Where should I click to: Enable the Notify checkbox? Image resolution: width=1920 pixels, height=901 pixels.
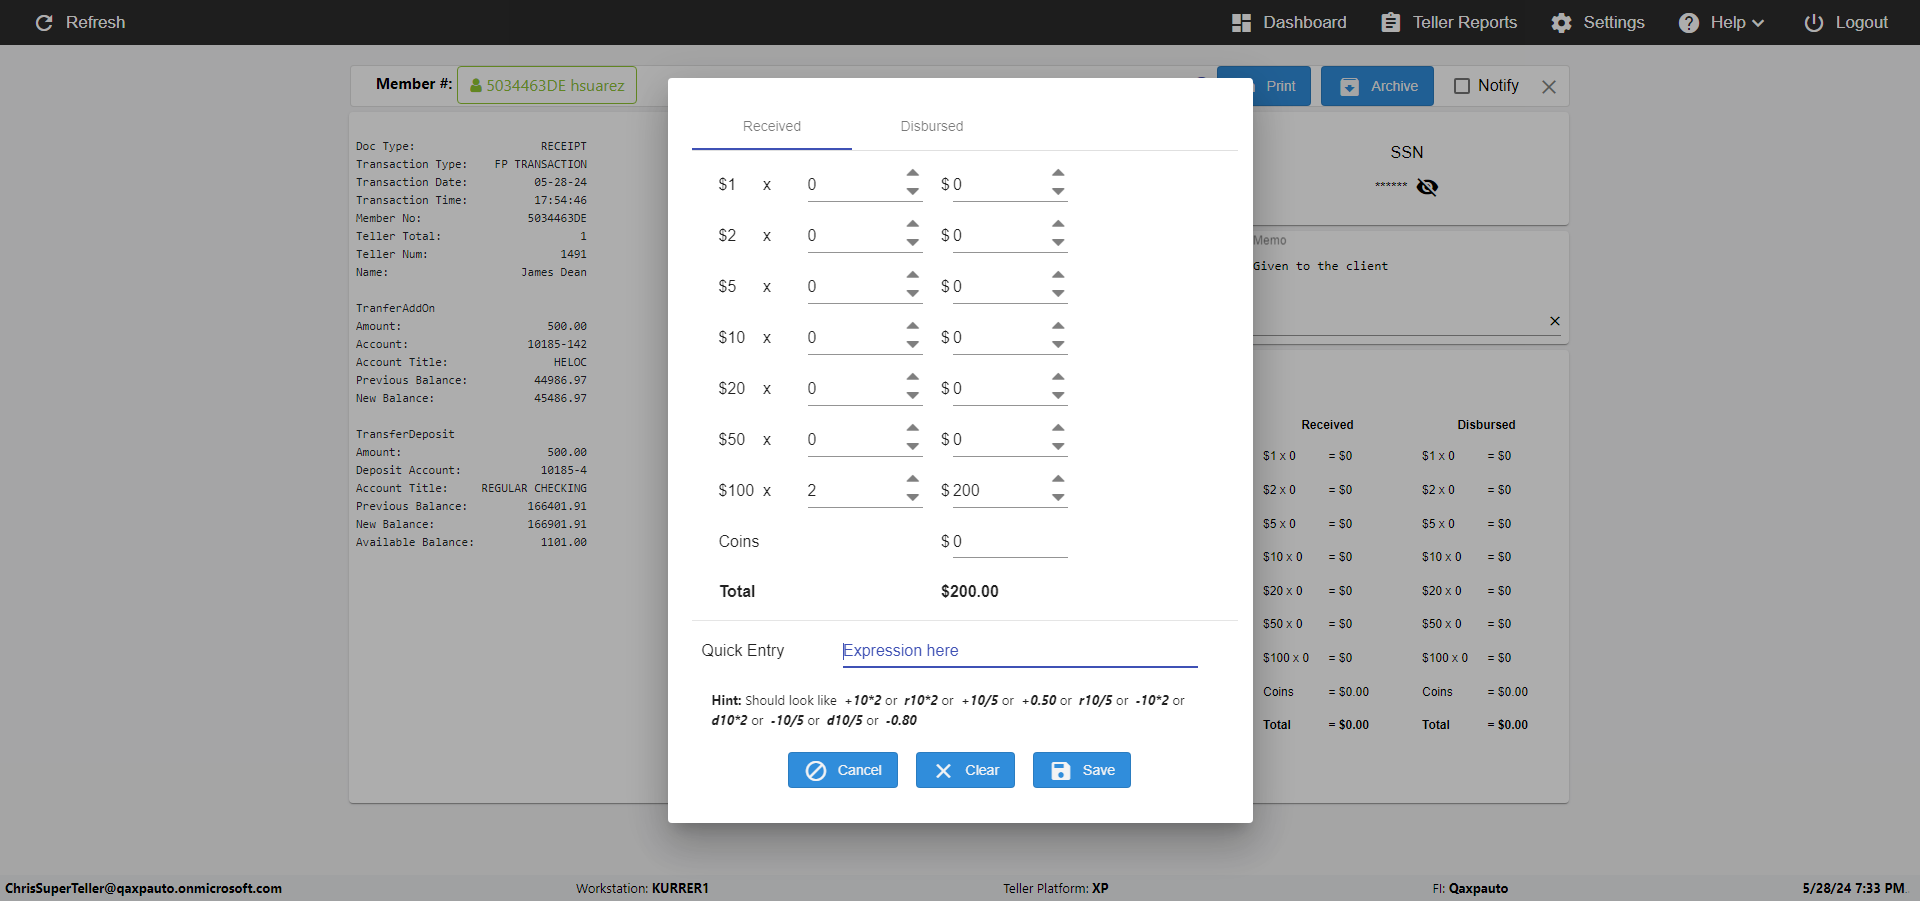point(1462,86)
